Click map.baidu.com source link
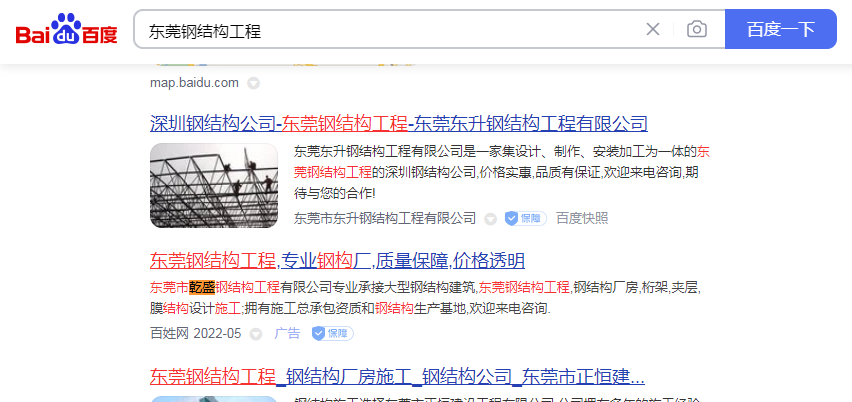Viewport: 852px width, 402px height. 194,83
